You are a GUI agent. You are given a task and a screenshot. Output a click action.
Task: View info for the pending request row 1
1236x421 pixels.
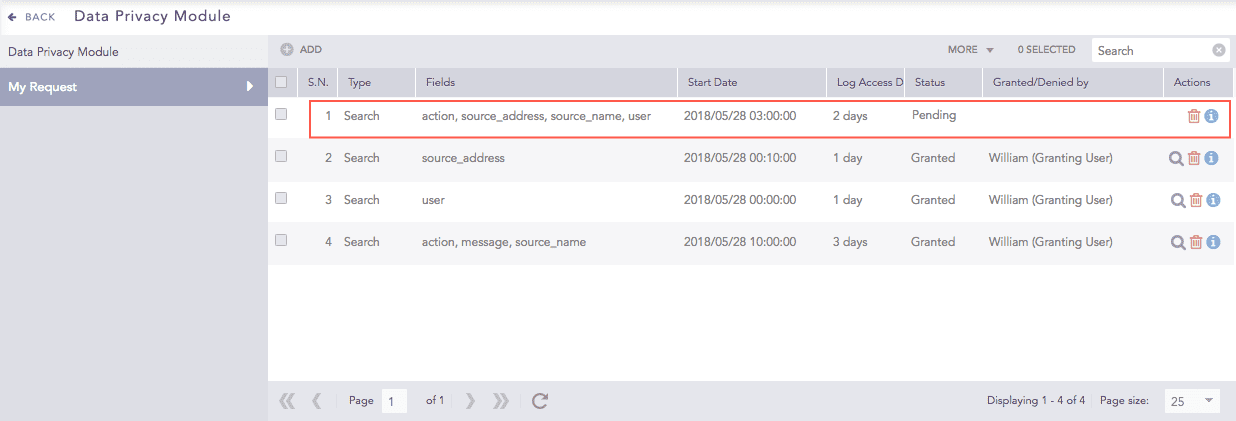(x=1211, y=116)
